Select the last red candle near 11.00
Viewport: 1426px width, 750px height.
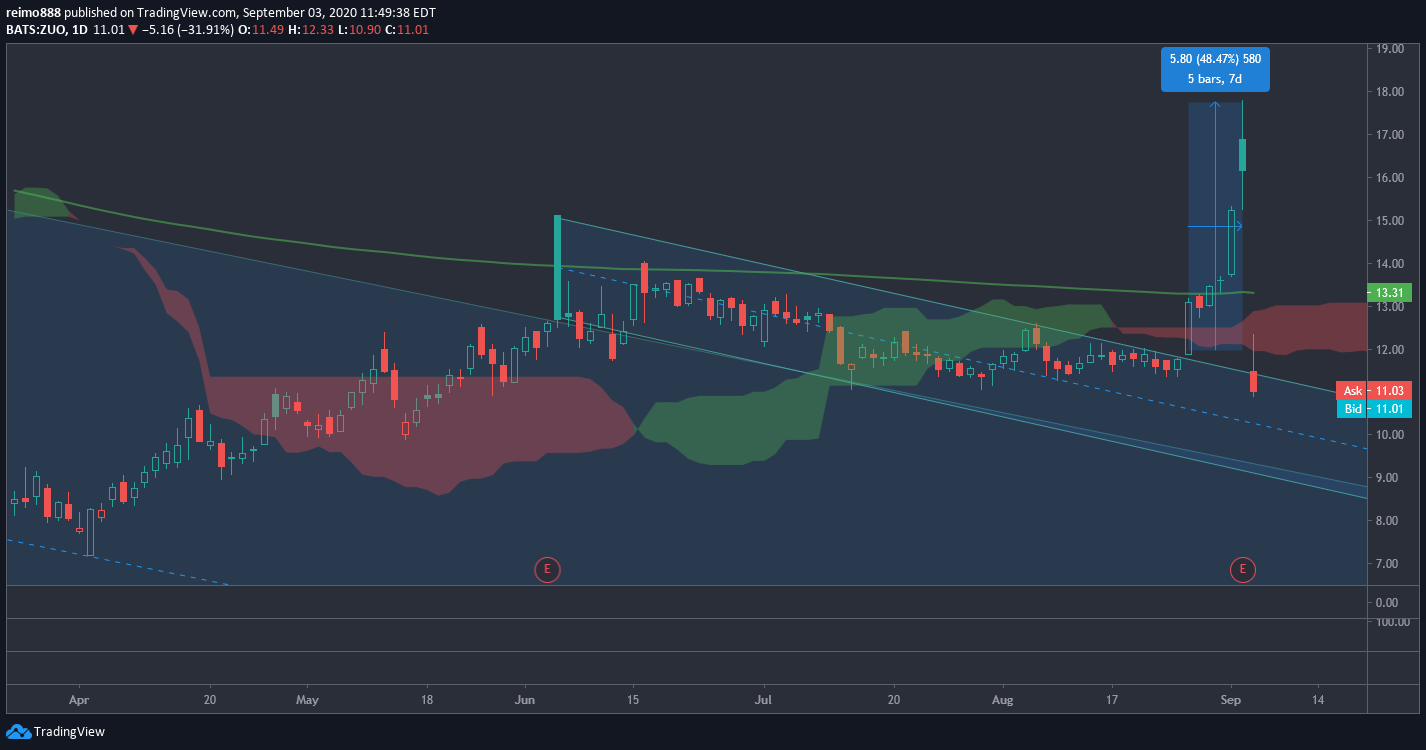(1253, 381)
